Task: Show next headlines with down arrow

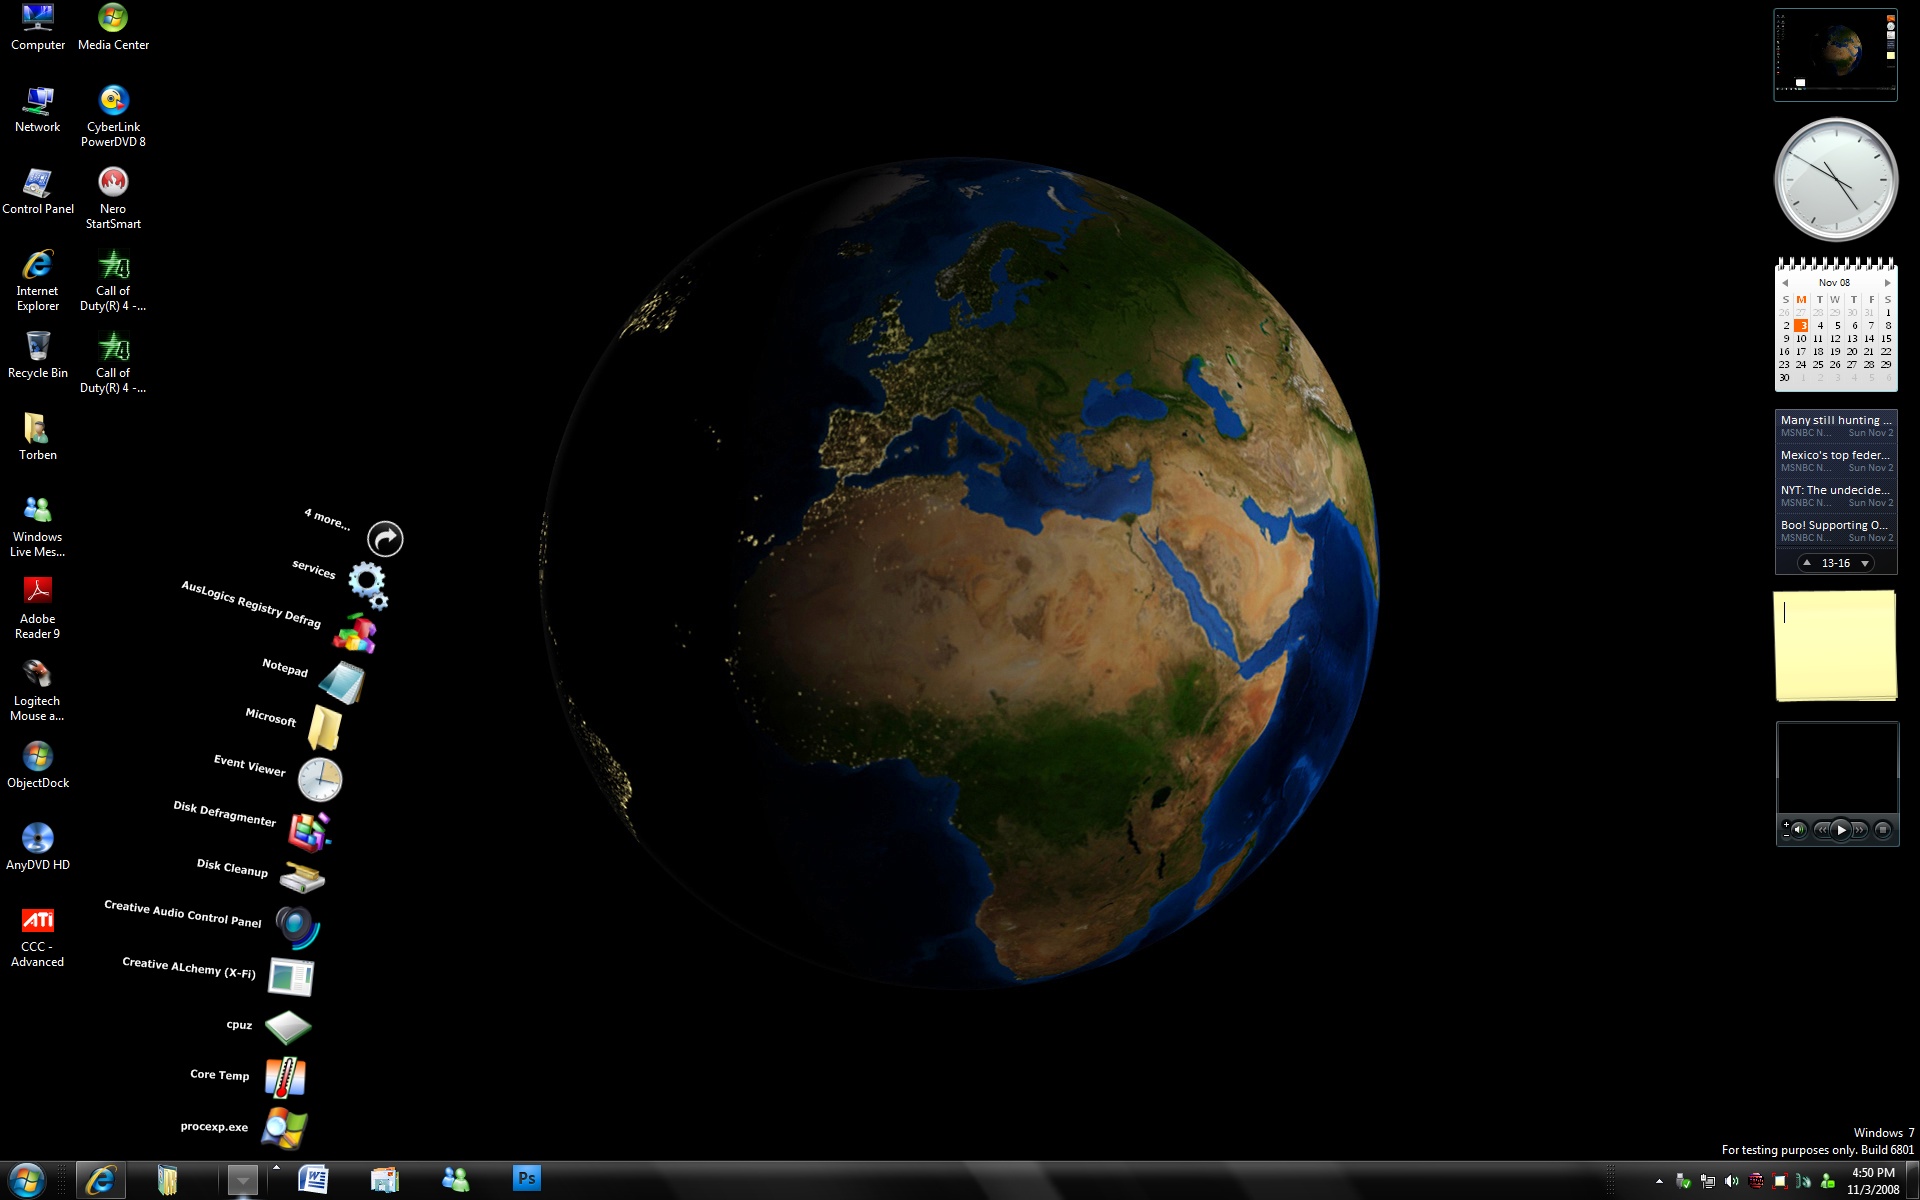Action: [1864, 563]
